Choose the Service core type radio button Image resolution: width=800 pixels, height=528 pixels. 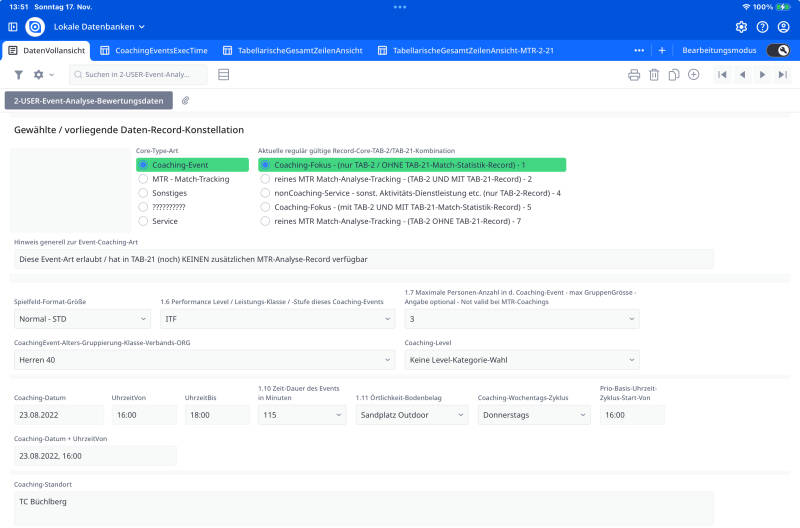point(144,221)
